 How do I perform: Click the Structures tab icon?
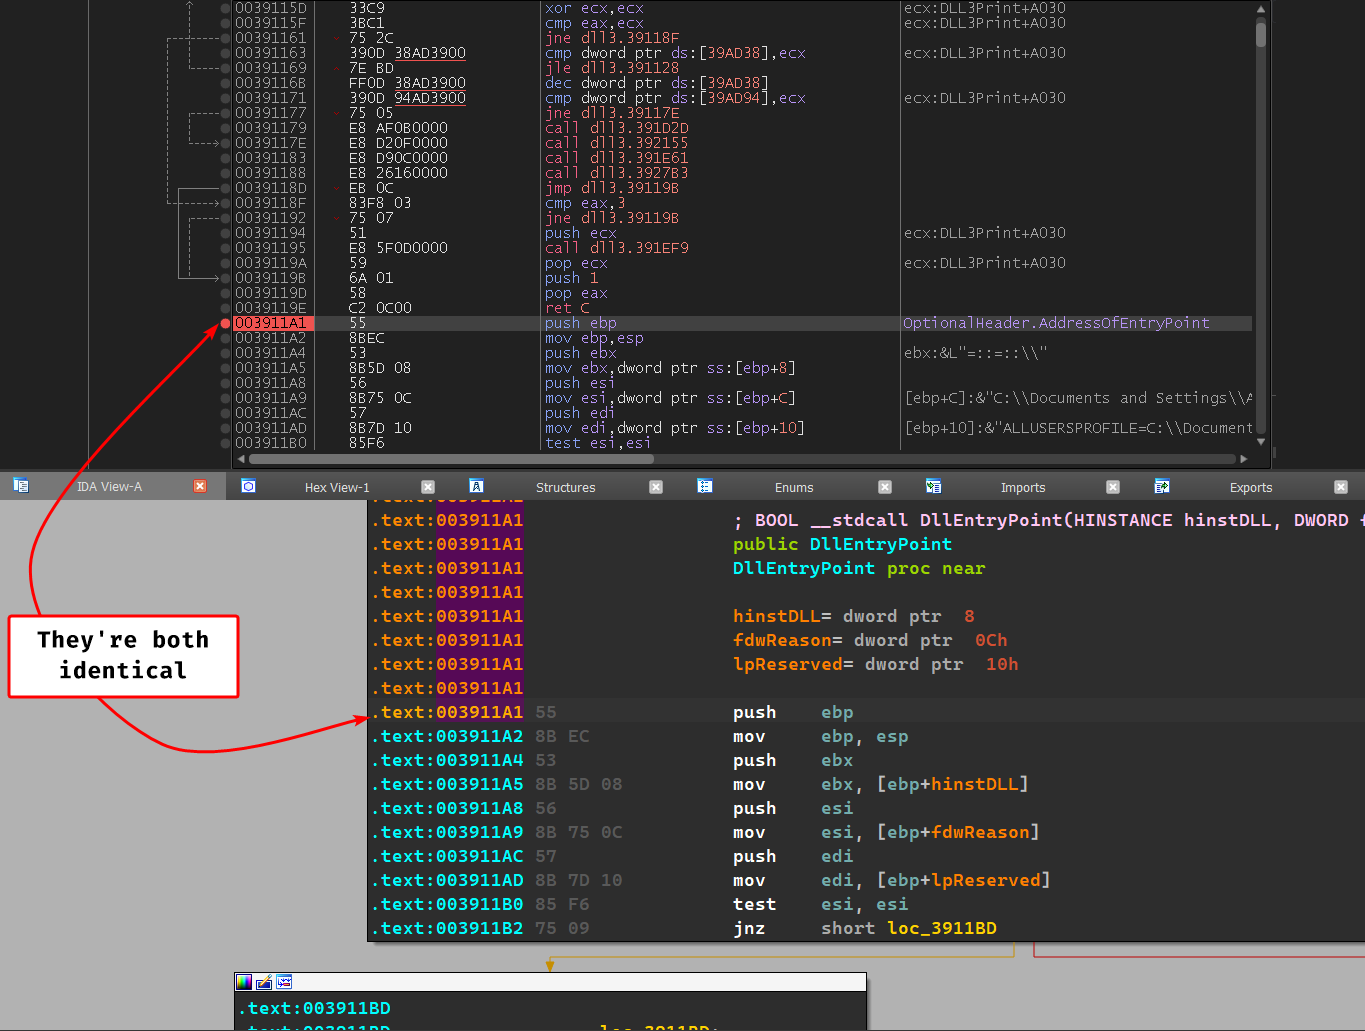477,487
